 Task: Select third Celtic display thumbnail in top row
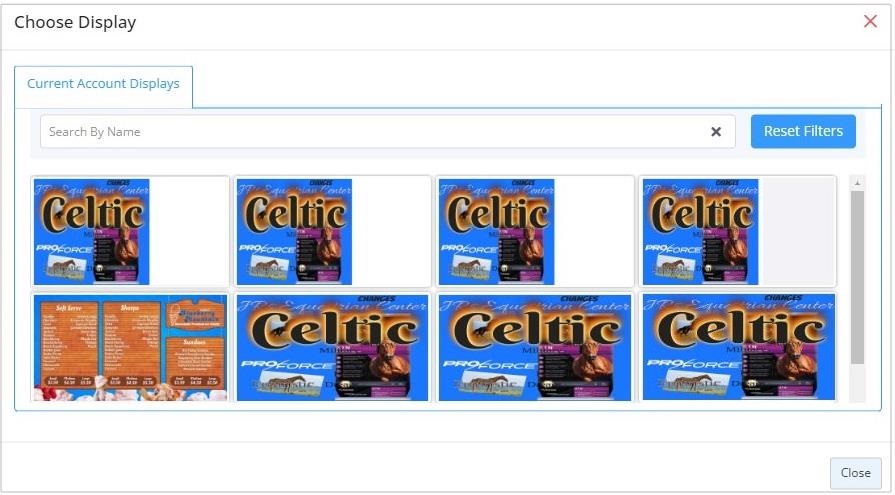(x=496, y=232)
